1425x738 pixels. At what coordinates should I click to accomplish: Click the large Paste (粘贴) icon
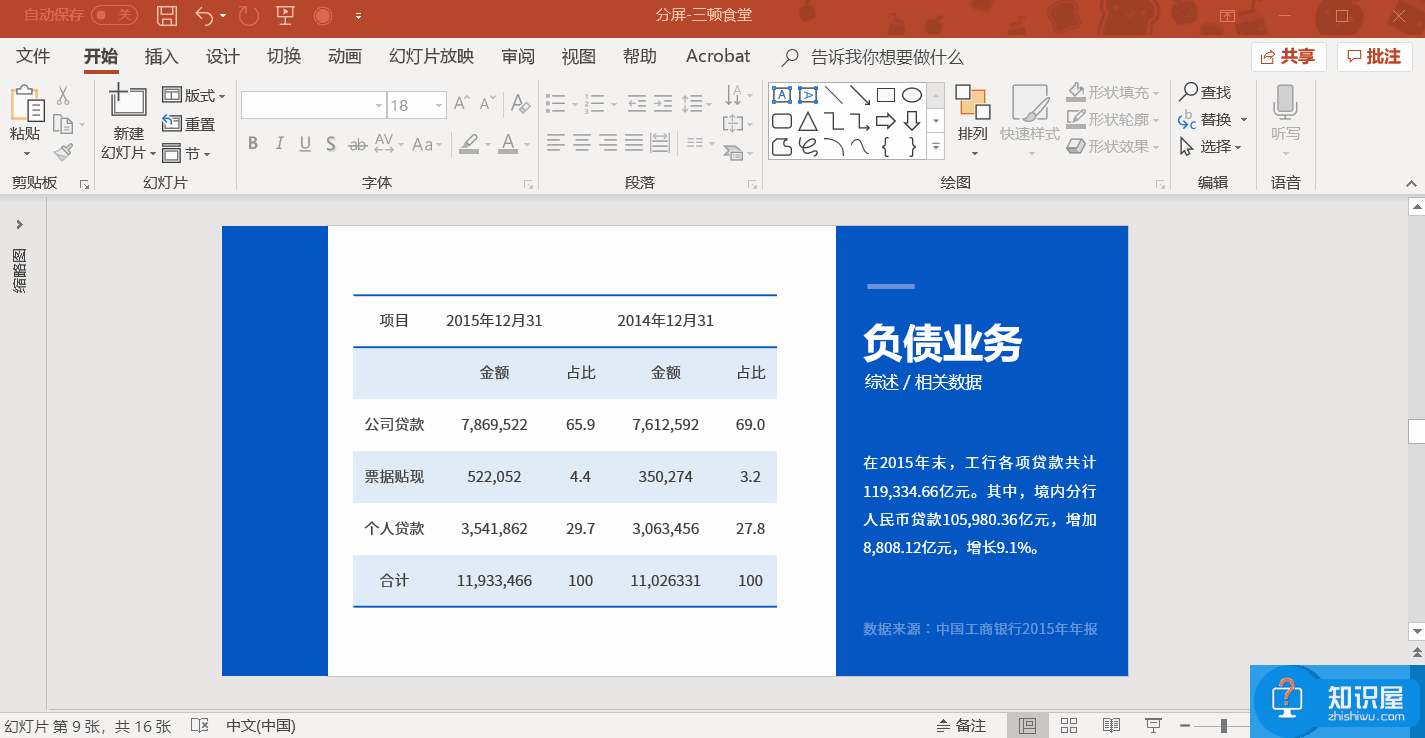click(27, 104)
